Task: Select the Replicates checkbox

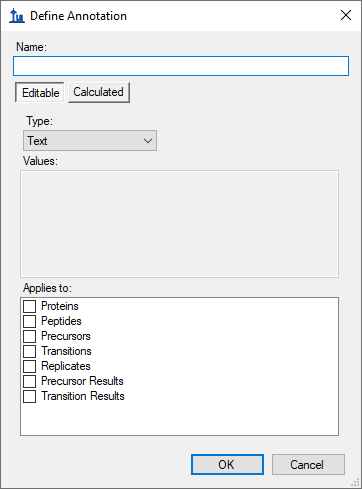Action: click(30, 366)
